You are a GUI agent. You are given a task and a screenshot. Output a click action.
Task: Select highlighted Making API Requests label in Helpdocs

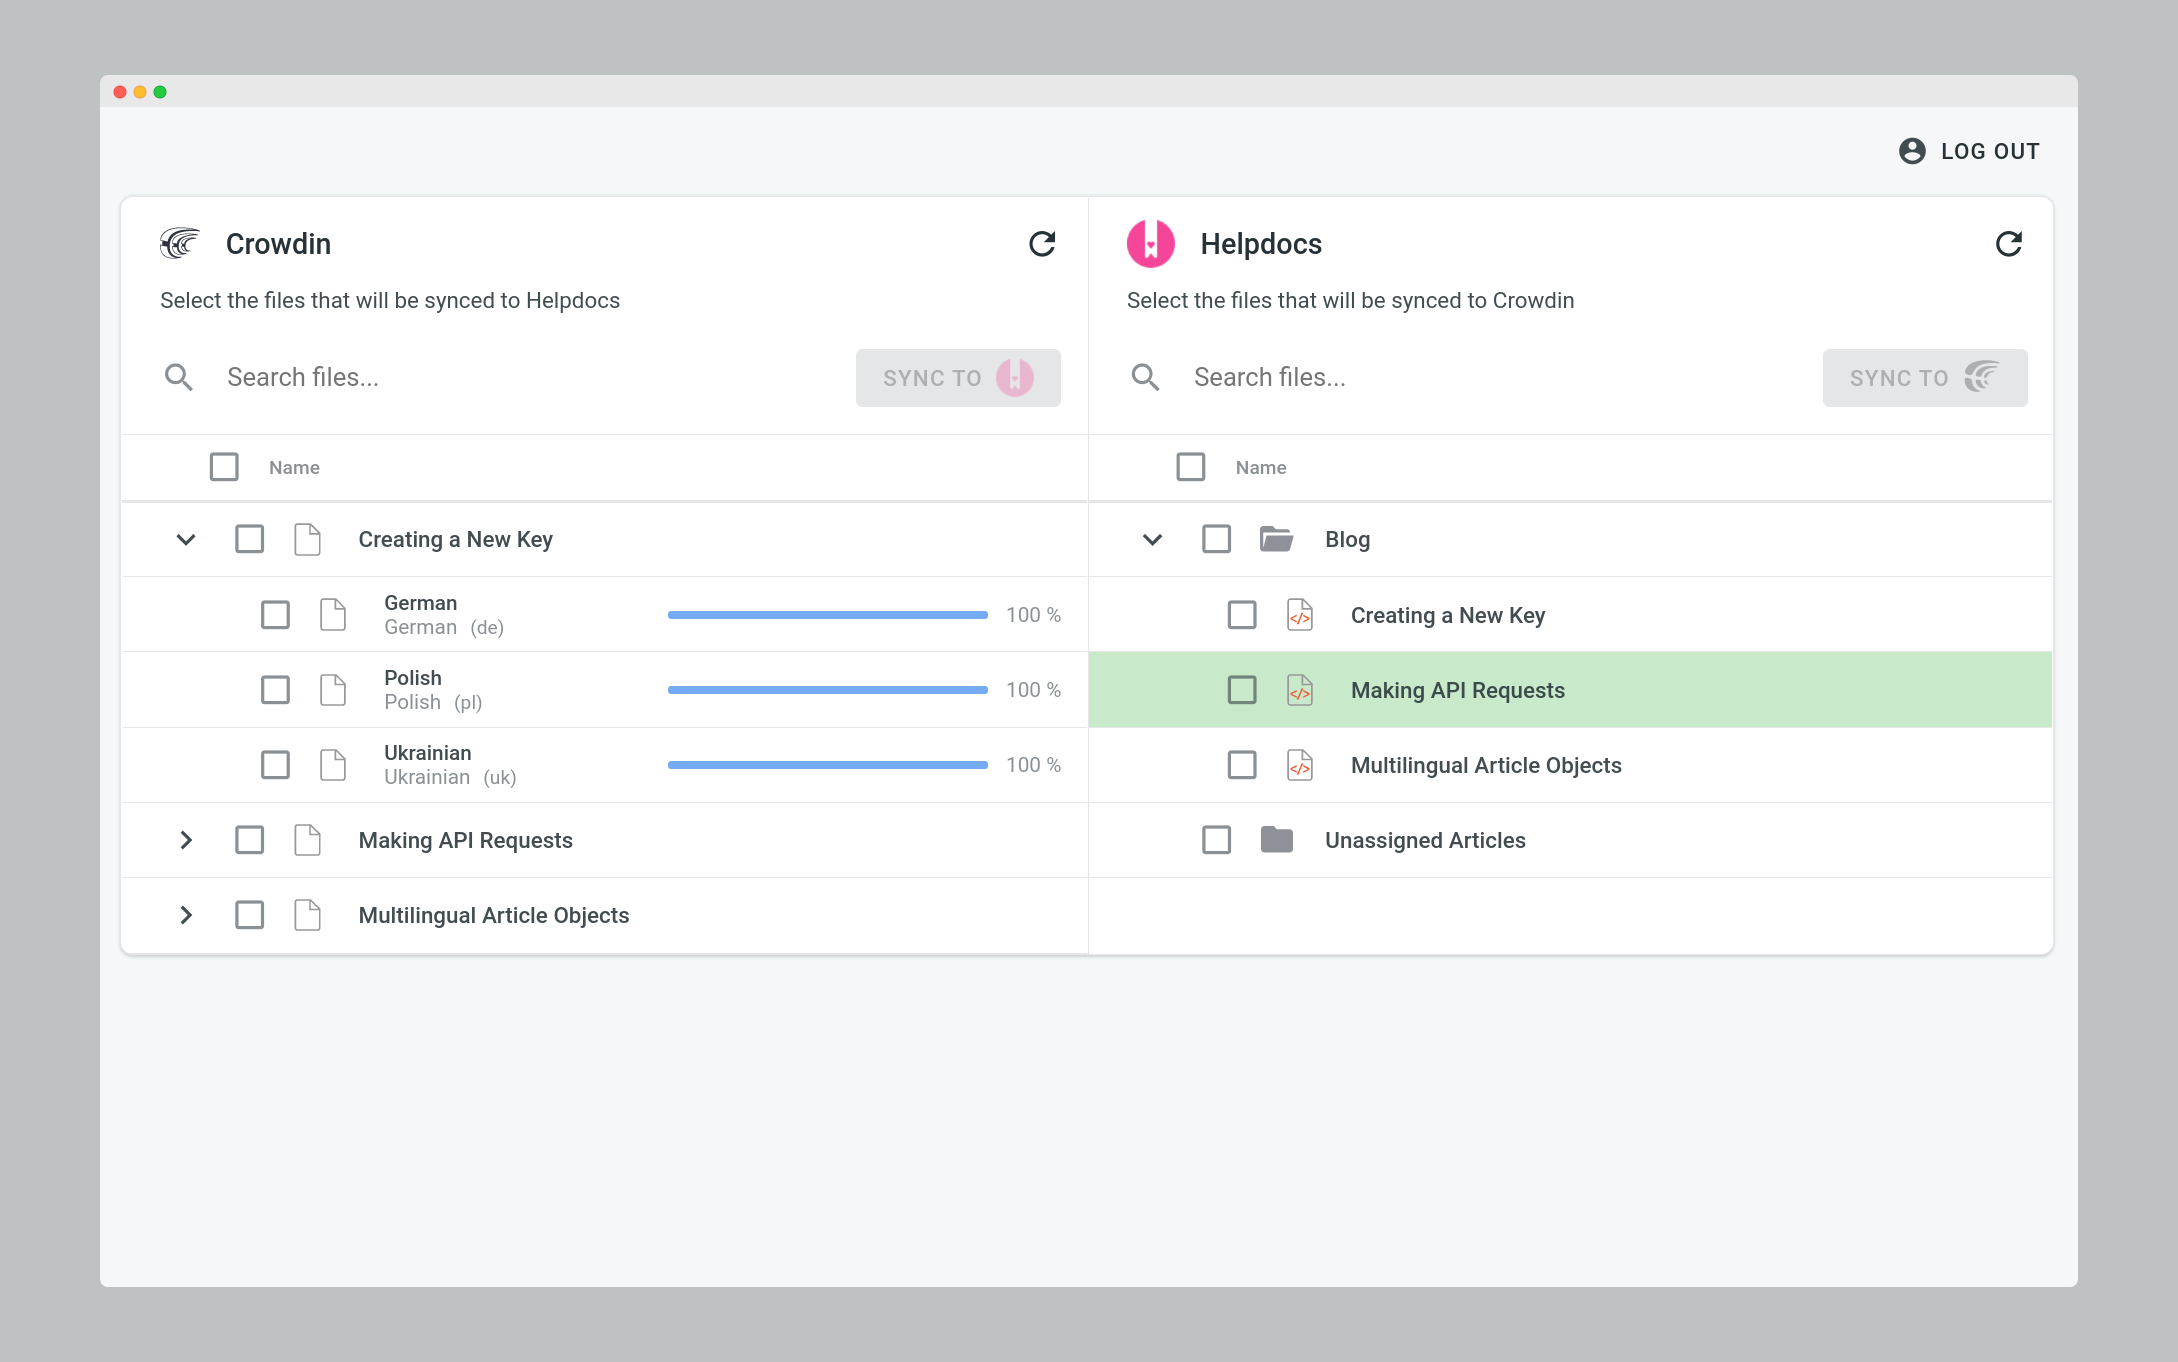click(x=1458, y=691)
